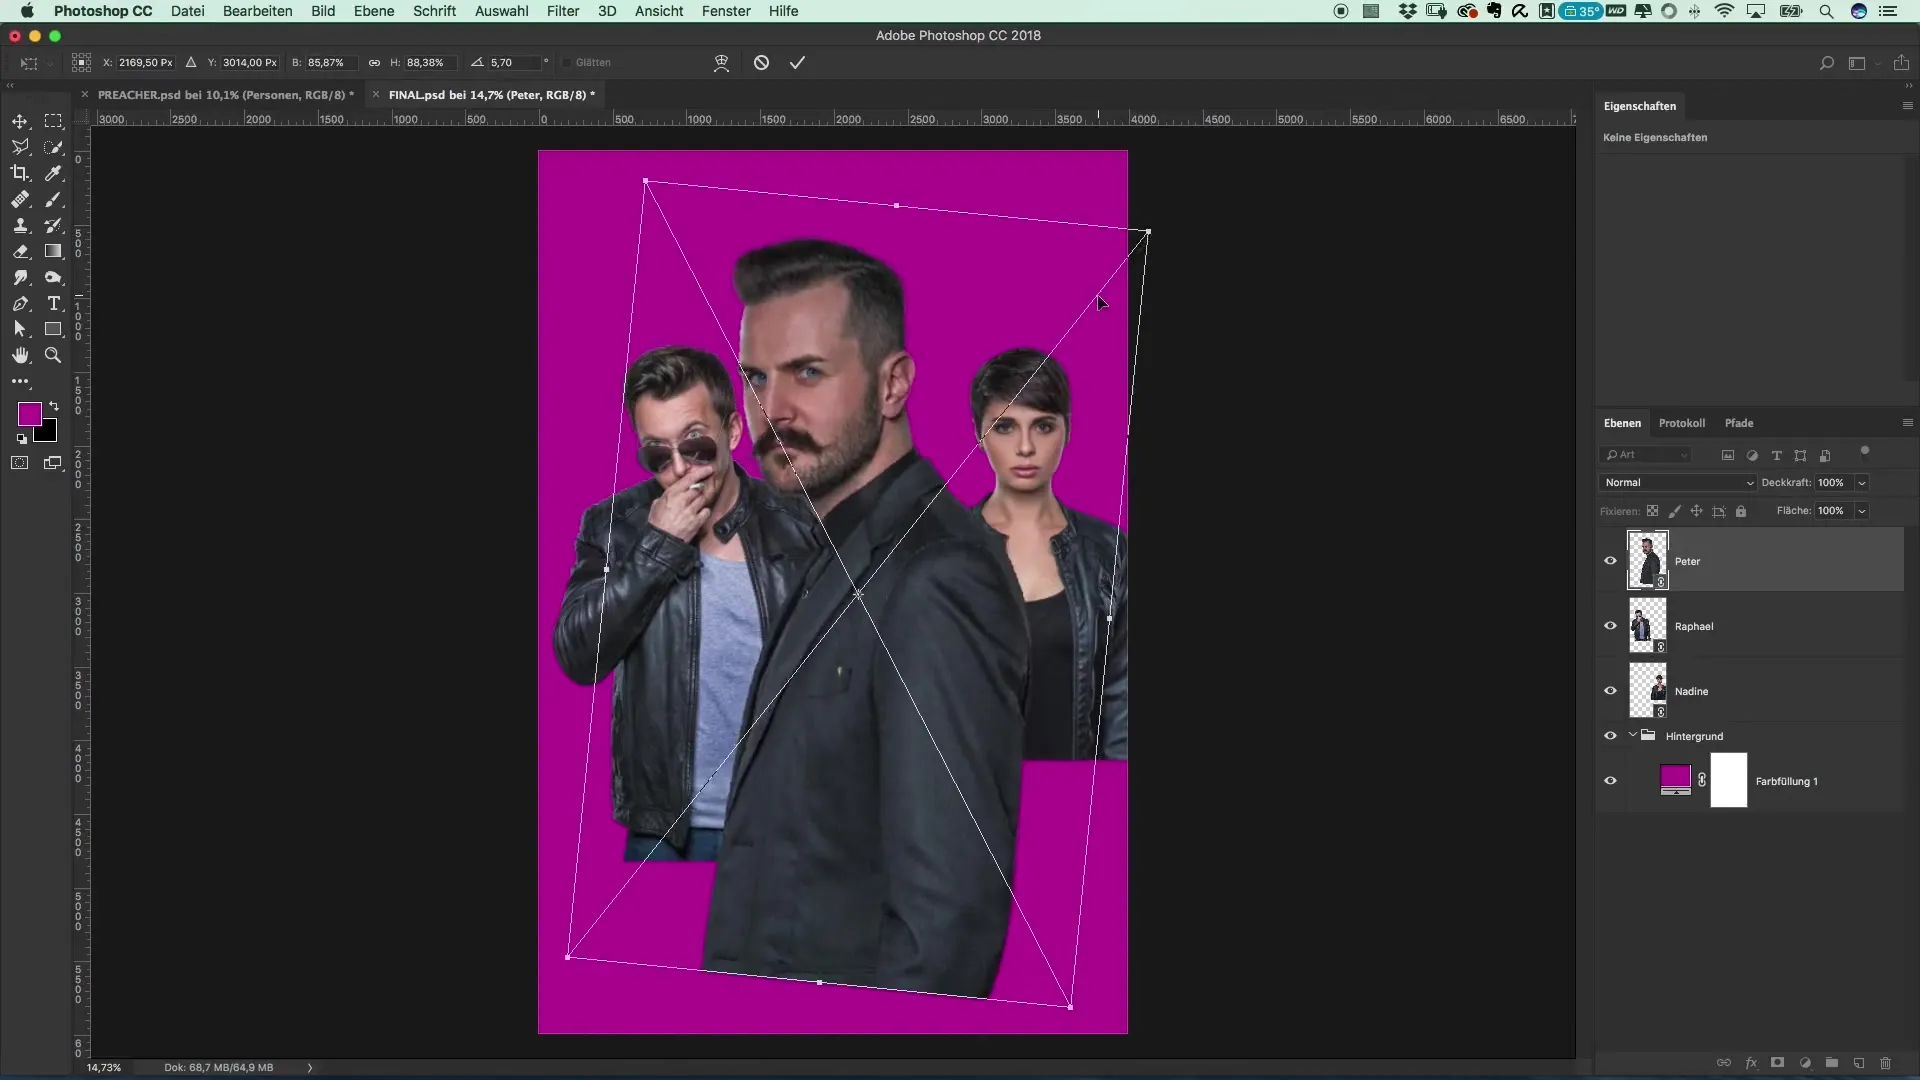
Task: Select the Sponge tool
Action: click(54, 277)
